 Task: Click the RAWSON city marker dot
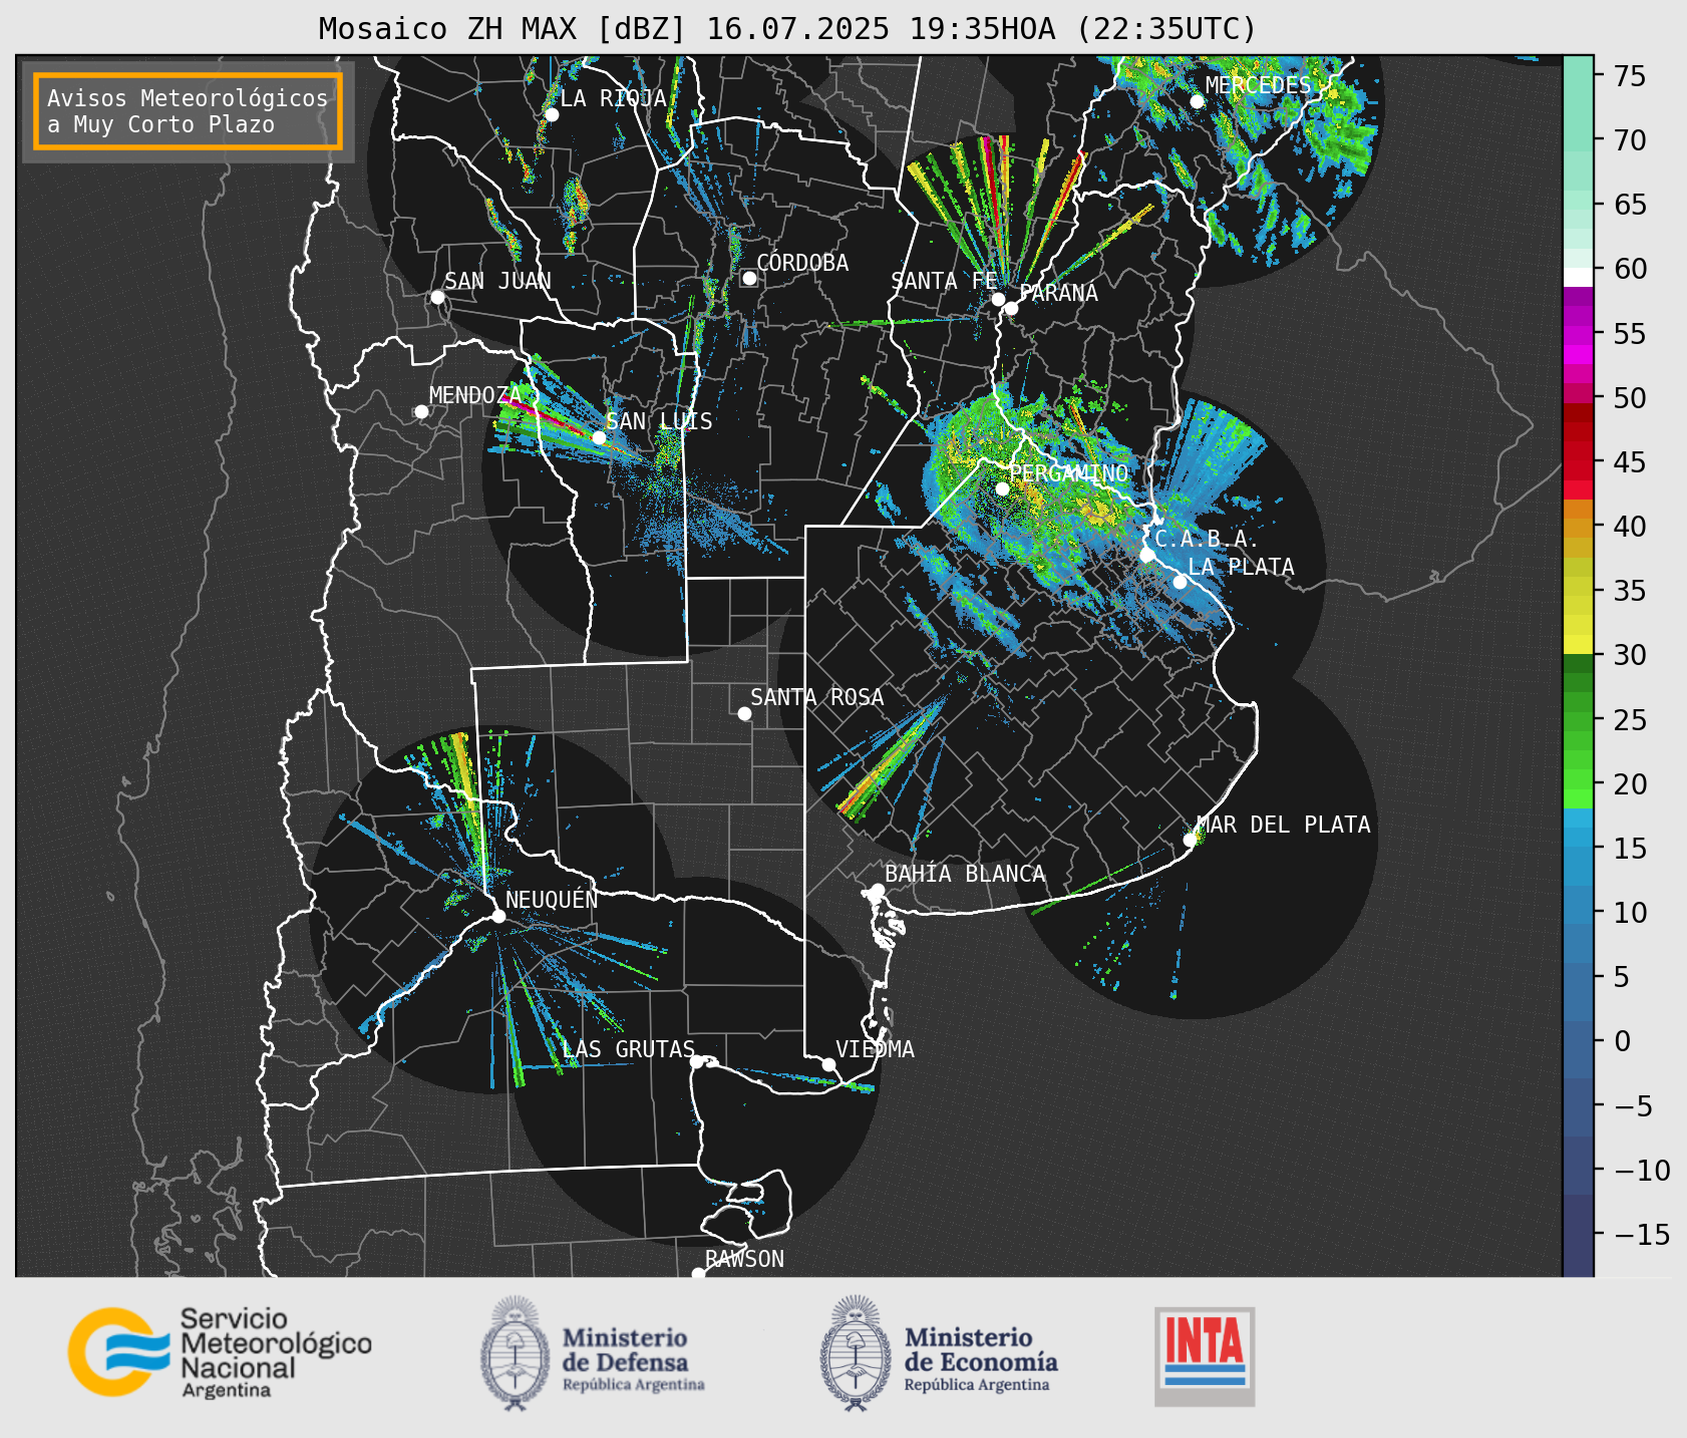(698, 1274)
